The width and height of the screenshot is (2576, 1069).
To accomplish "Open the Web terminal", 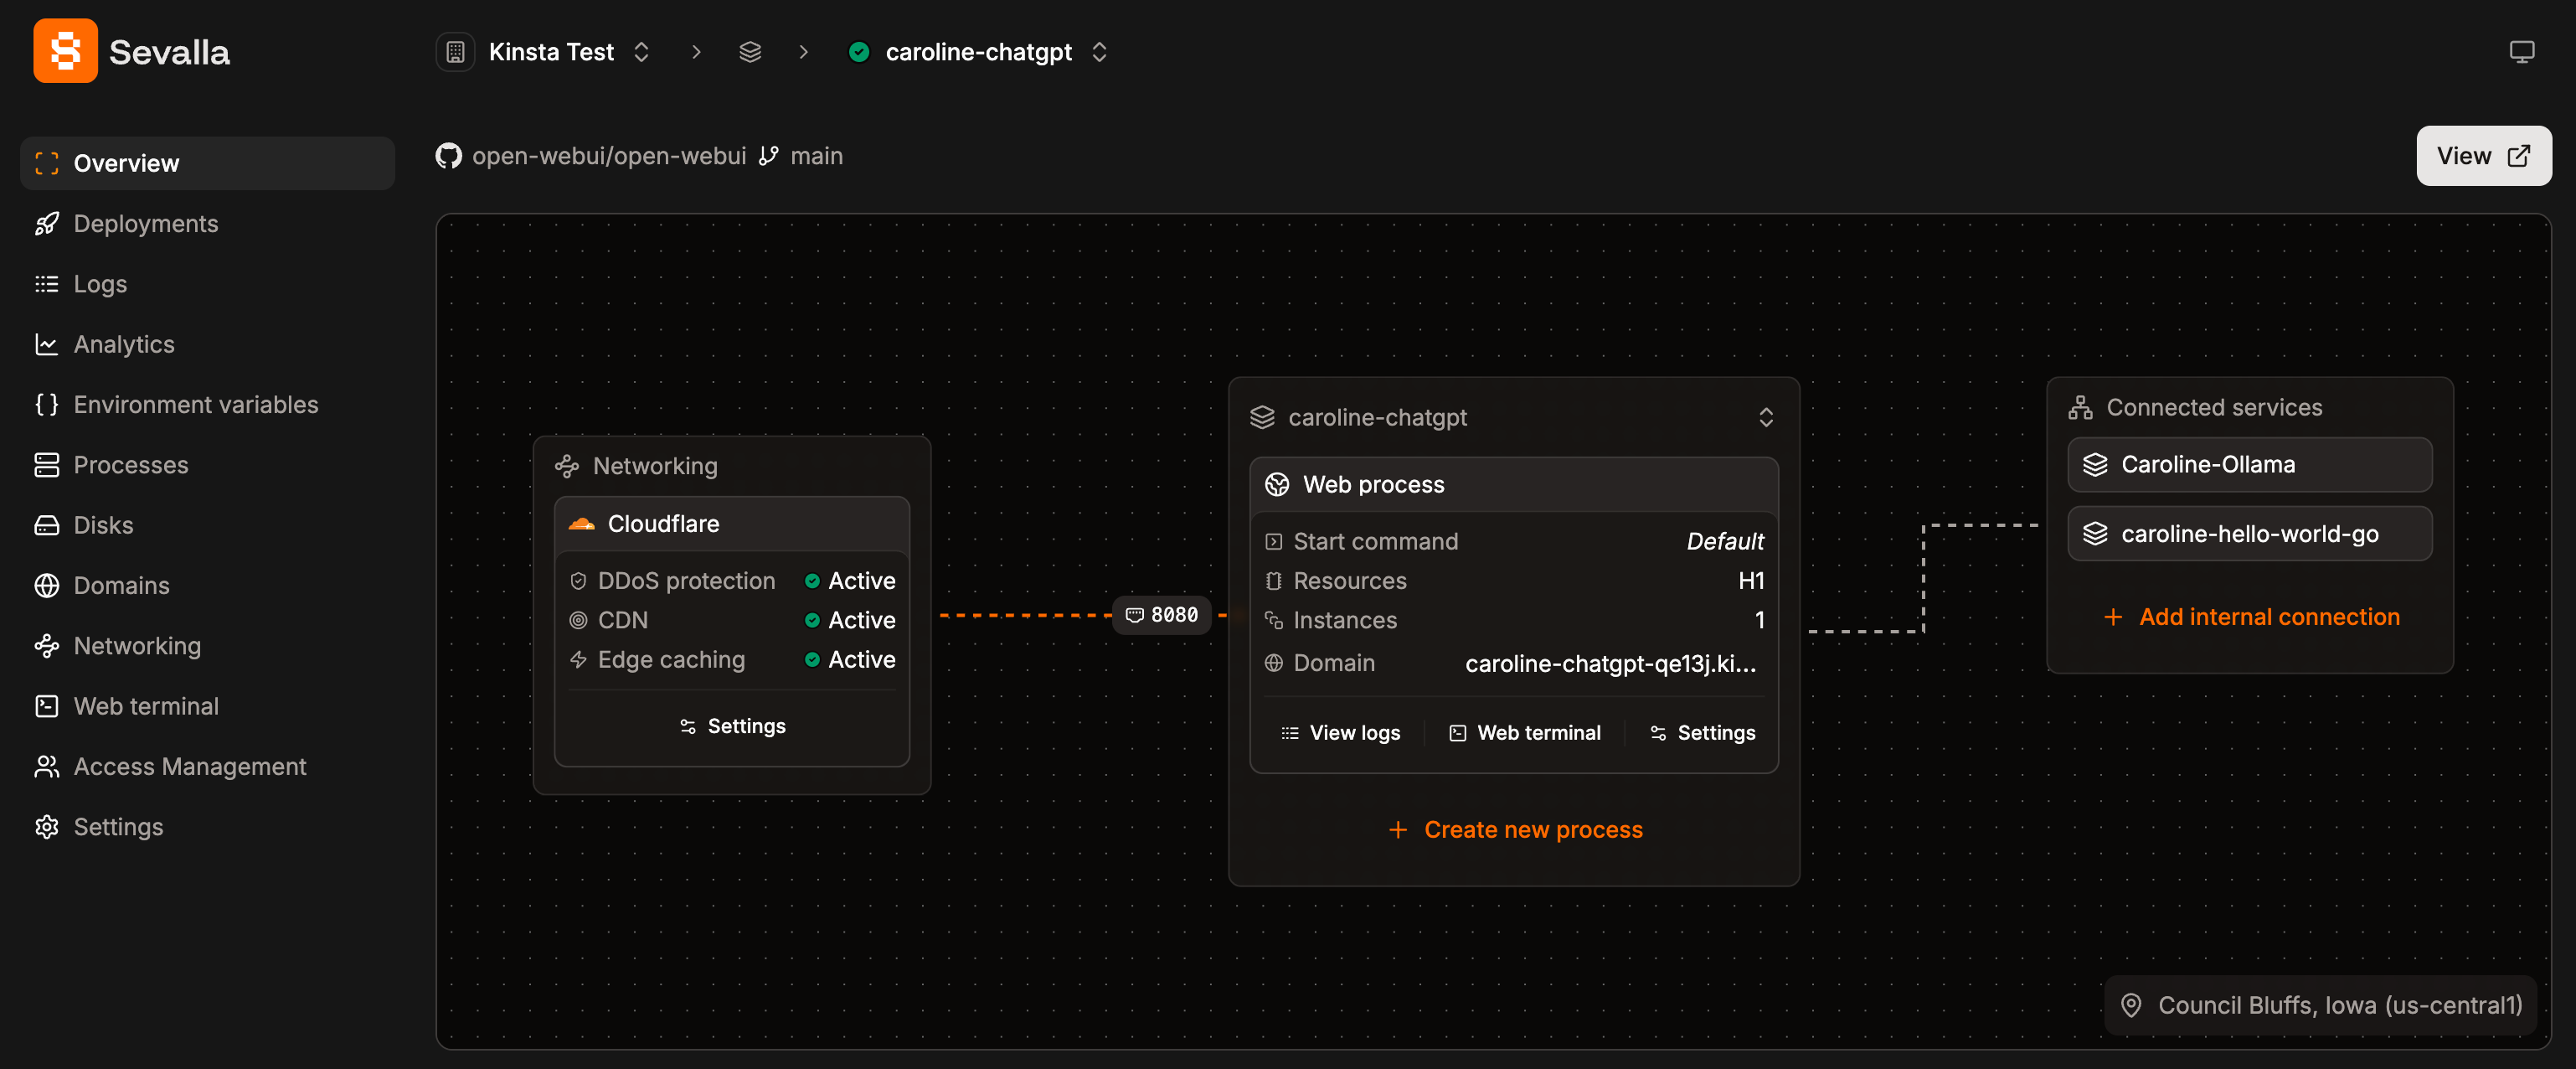I will point(146,705).
